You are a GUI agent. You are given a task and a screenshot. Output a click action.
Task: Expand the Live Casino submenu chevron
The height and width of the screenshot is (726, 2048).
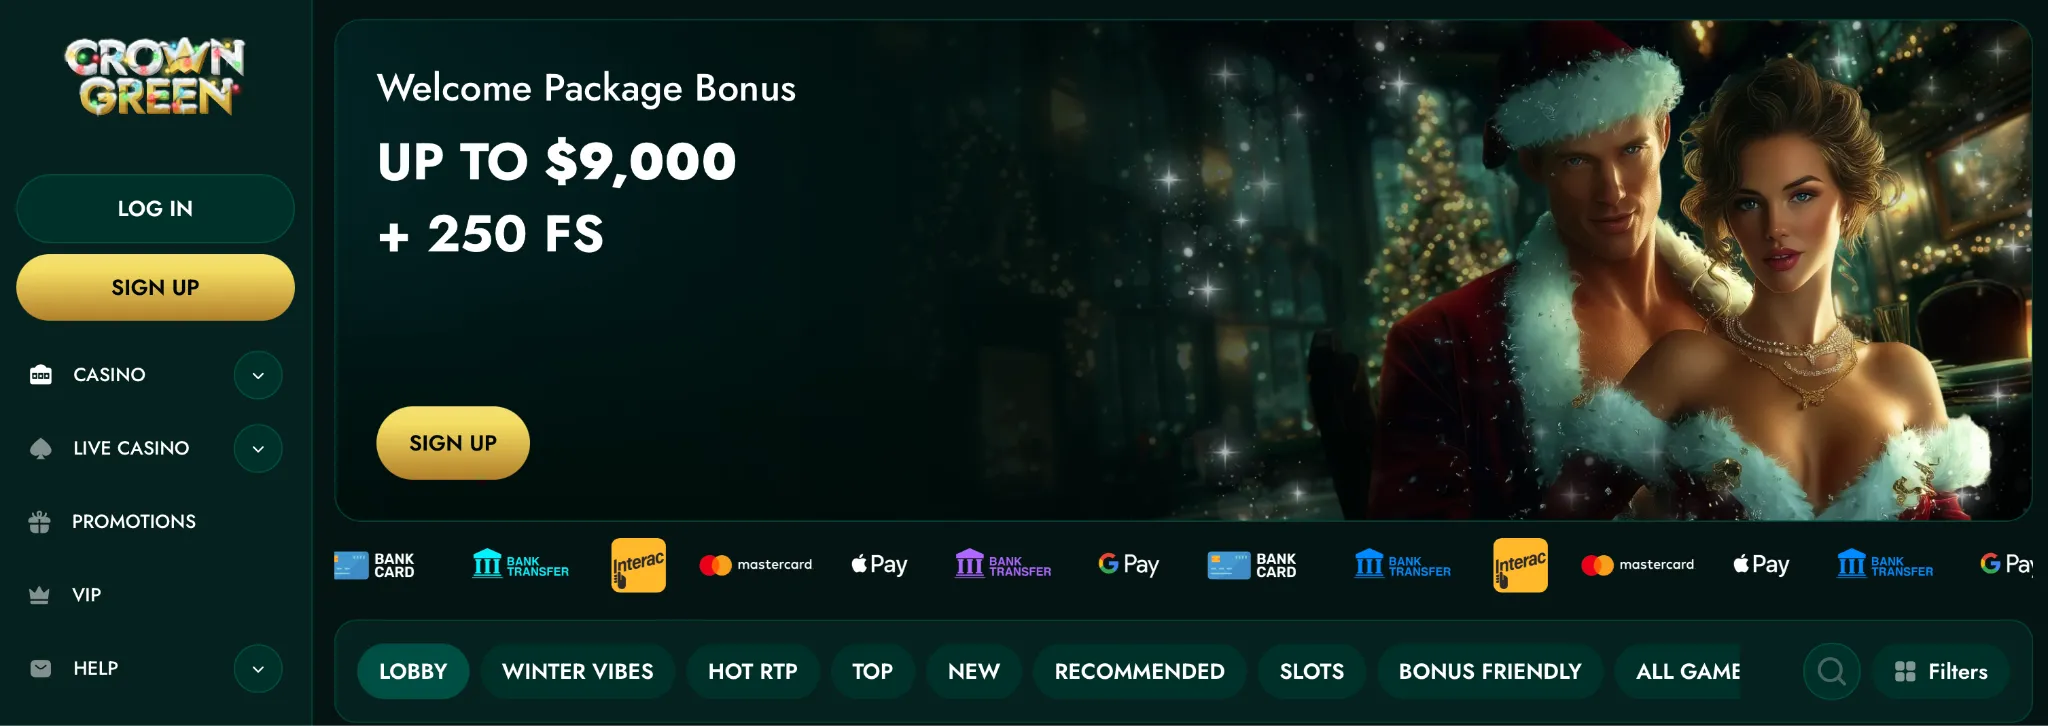[x=258, y=449]
